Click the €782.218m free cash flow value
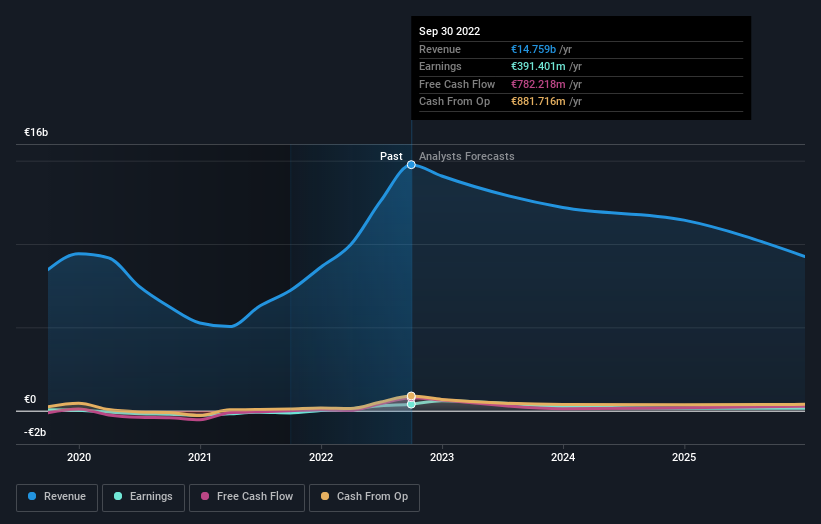Viewport: 821px width, 524px height. click(538, 84)
